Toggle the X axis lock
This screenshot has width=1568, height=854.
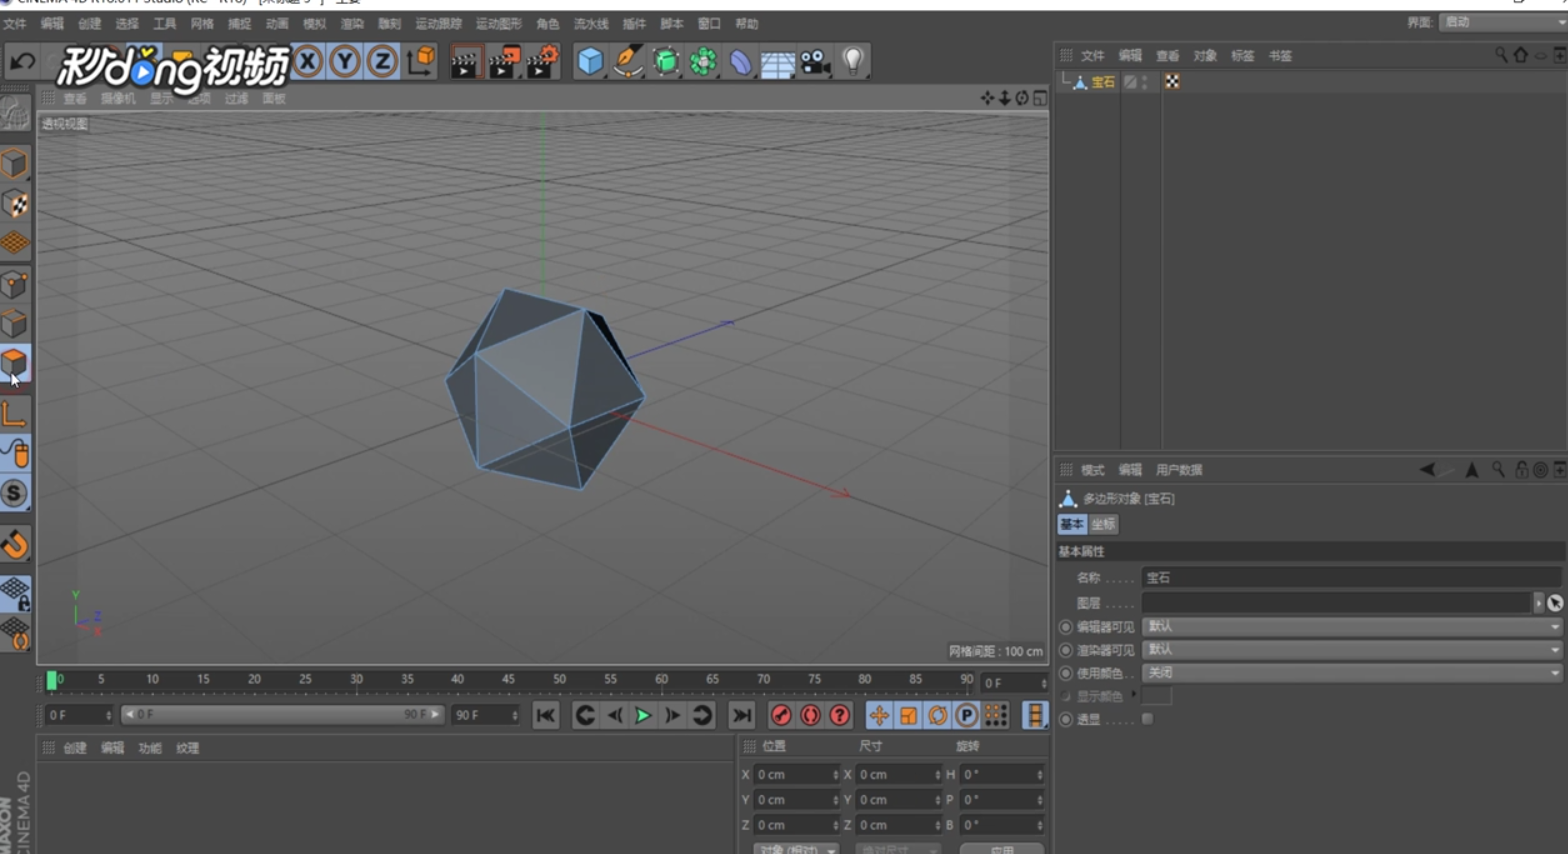[308, 62]
